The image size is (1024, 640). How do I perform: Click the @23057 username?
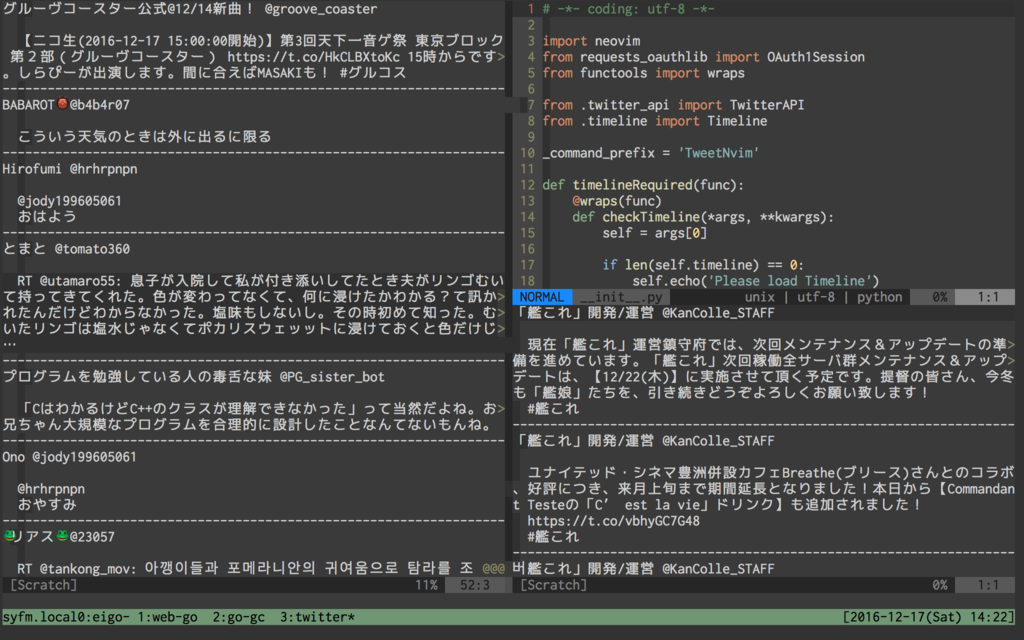pyautogui.click(x=92, y=537)
